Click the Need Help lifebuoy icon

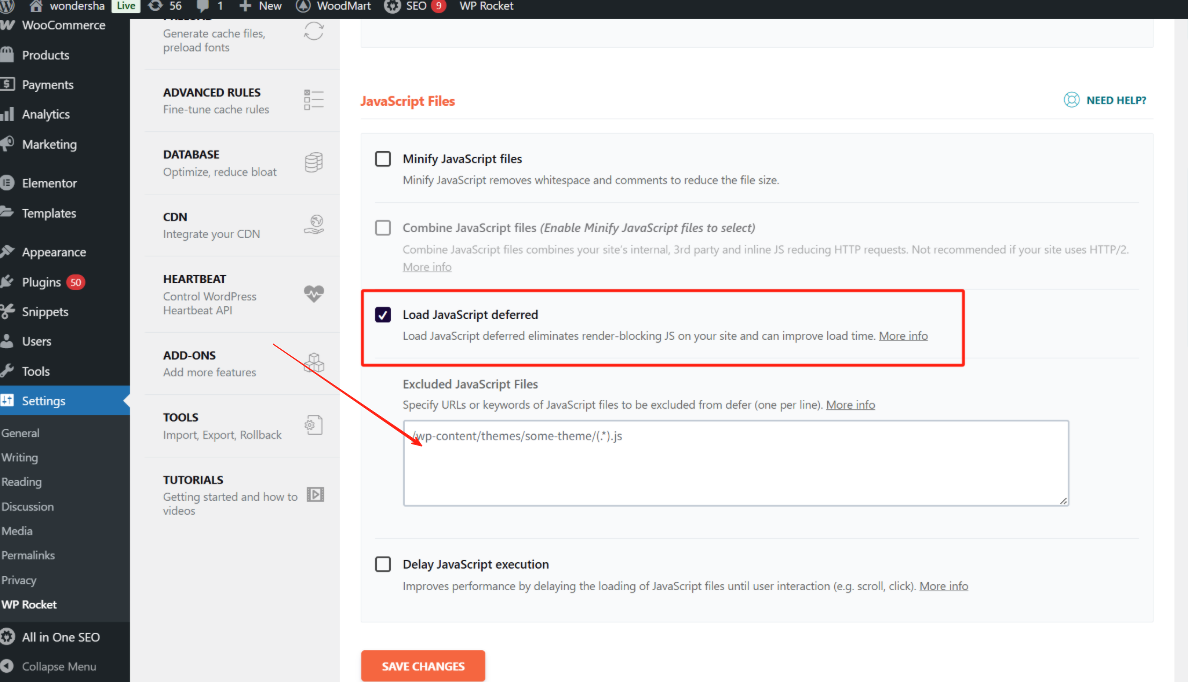pyautogui.click(x=1072, y=100)
